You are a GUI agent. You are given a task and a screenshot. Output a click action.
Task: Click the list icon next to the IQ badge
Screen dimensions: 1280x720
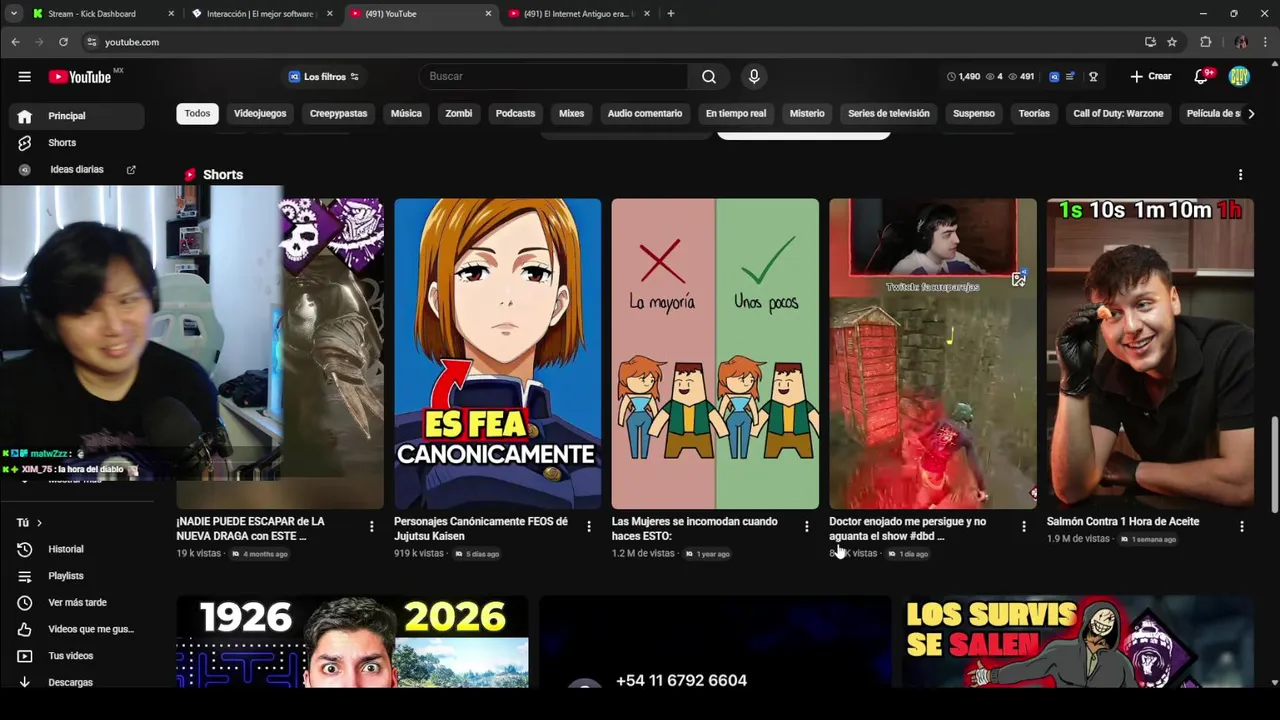tap(1071, 77)
